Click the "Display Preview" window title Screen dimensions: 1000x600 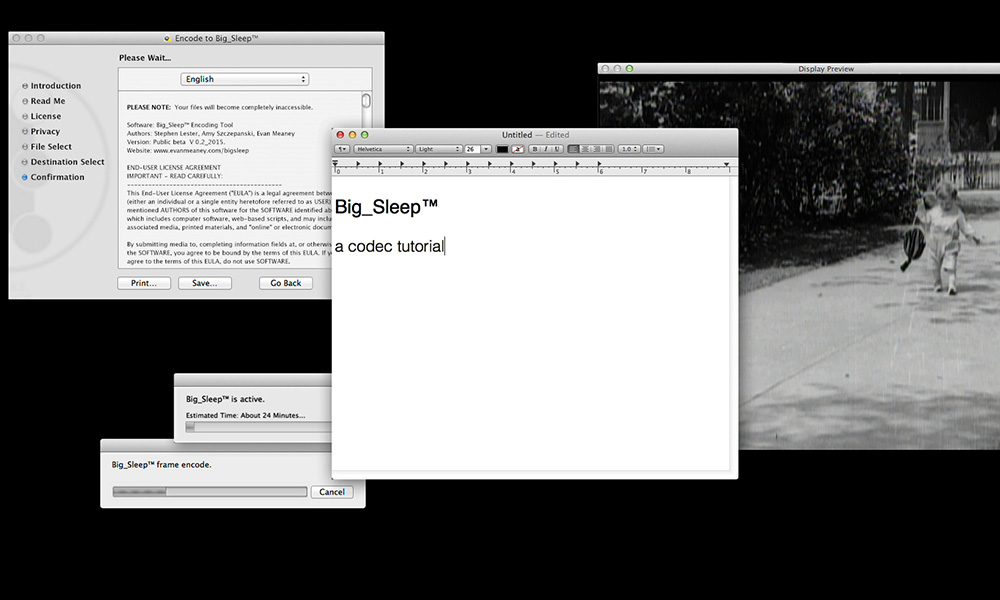point(826,69)
